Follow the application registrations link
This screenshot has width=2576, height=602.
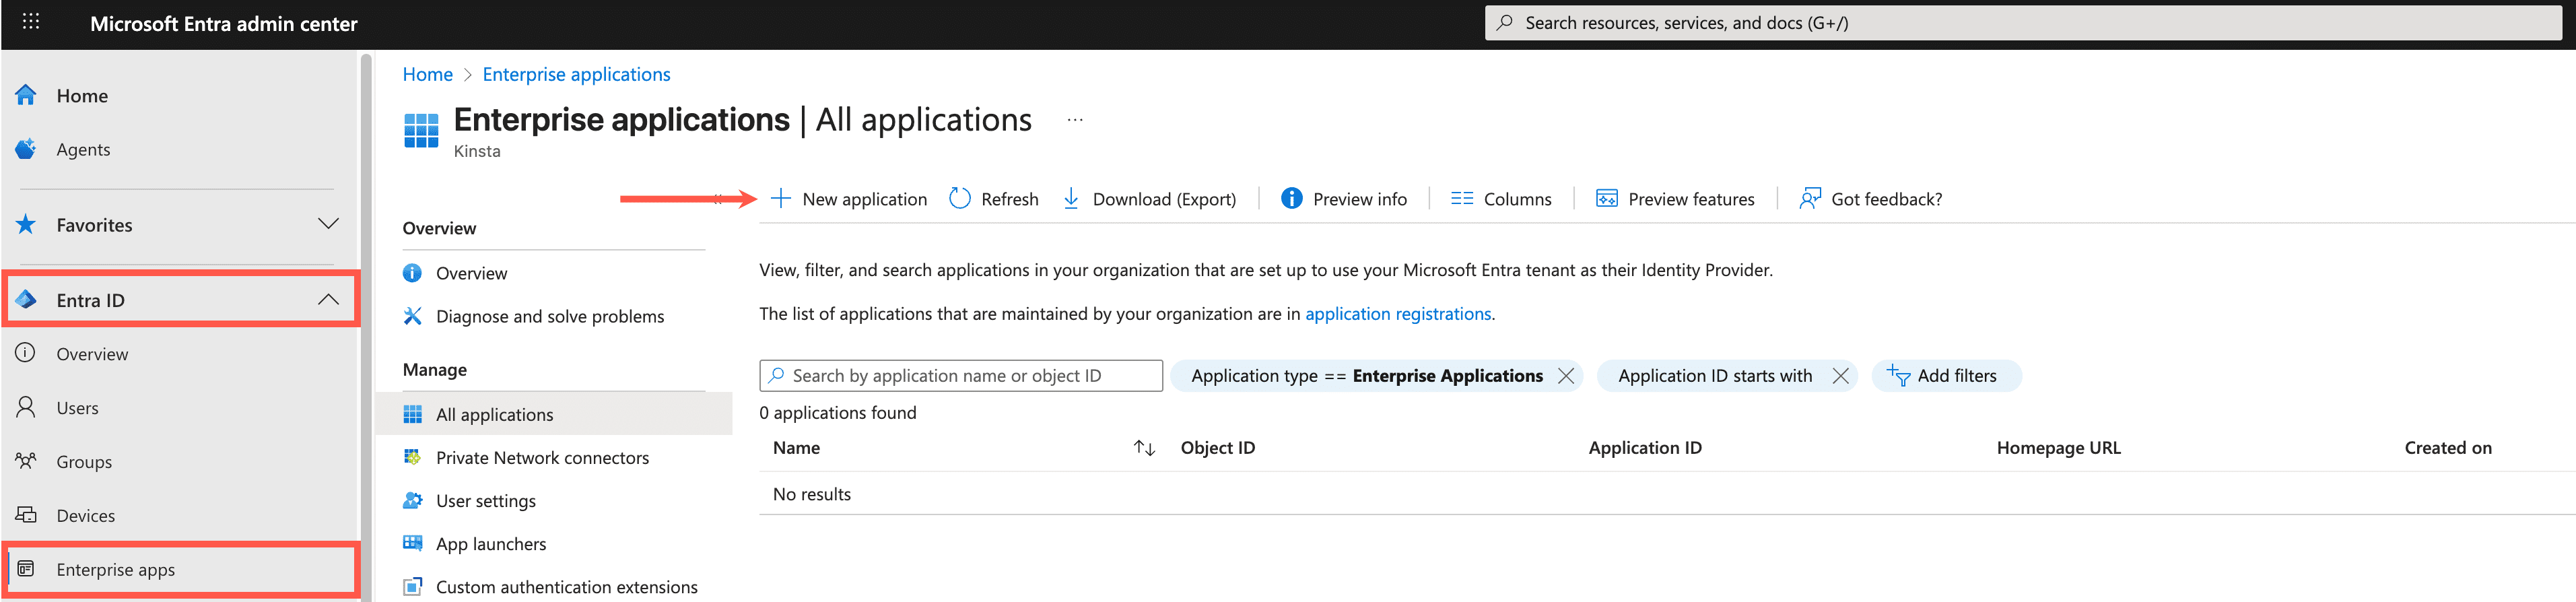[x=1397, y=314]
